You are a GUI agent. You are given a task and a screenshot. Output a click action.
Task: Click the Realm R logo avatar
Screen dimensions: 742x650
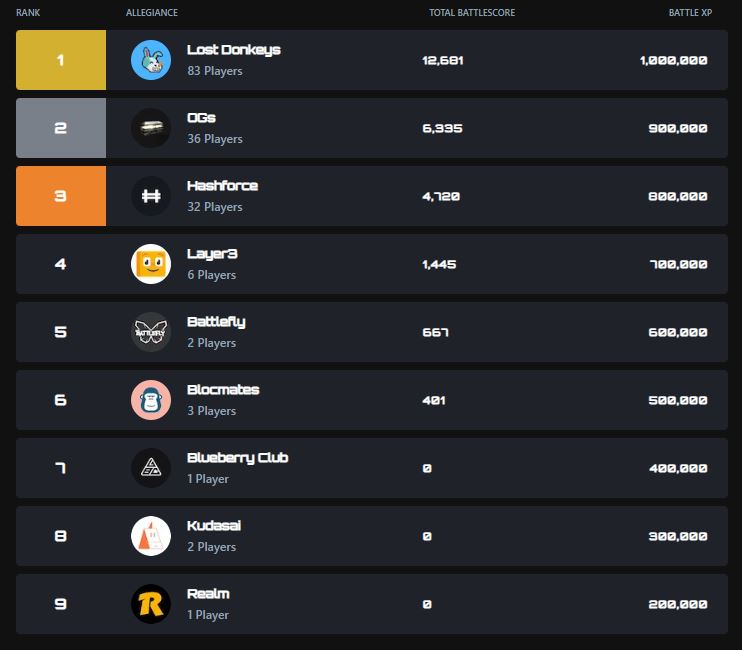tap(151, 604)
